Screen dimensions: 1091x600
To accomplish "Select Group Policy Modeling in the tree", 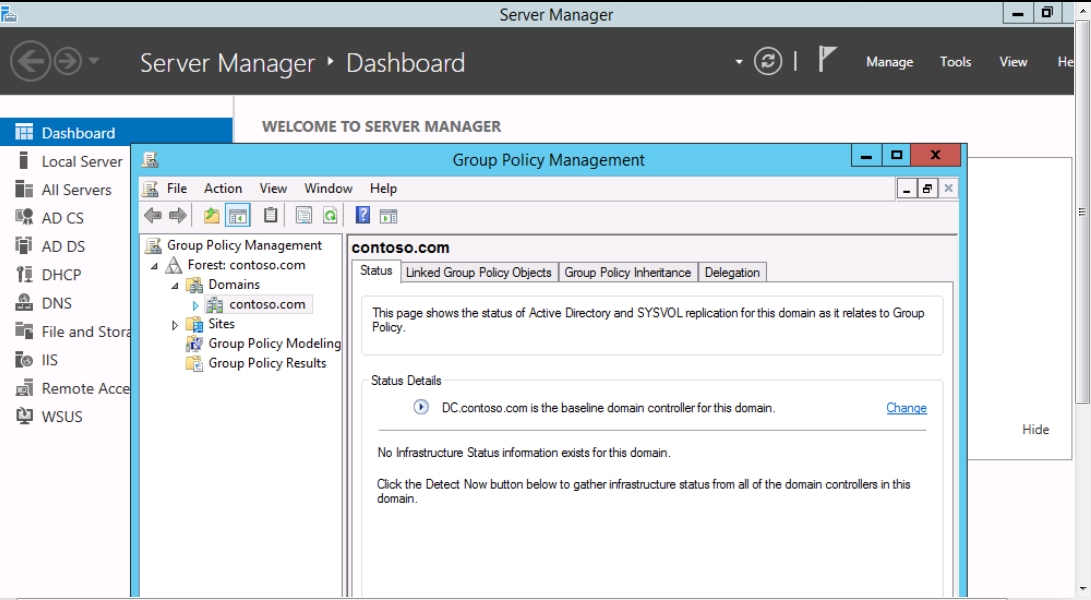I will click(x=274, y=344).
